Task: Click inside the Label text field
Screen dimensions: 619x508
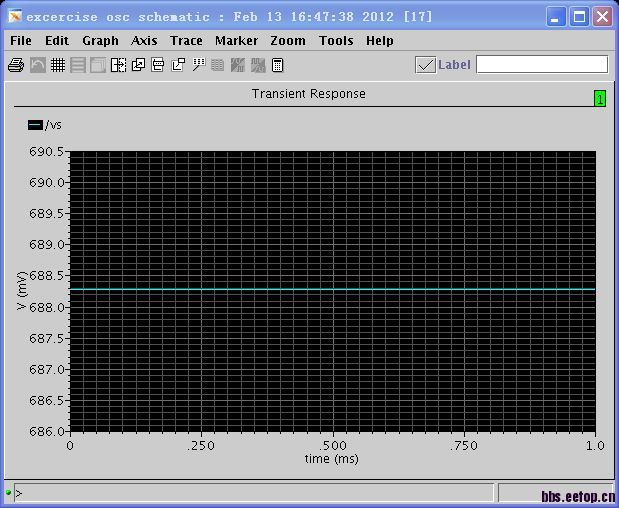Action: click(x=541, y=65)
